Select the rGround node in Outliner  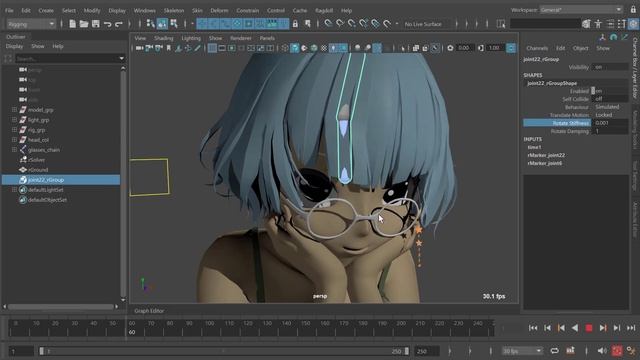point(38,170)
